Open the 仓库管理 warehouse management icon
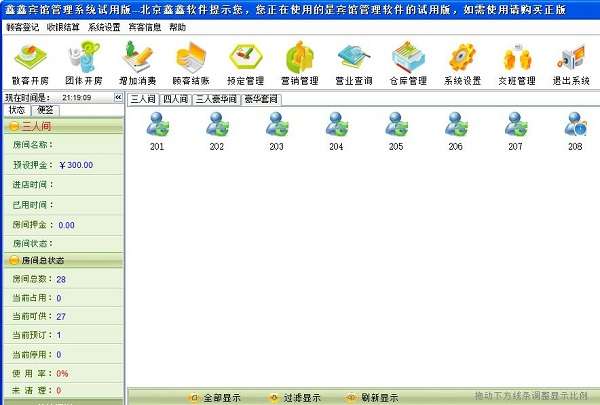Image resolution: width=600 pixels, height=405 pixels. (x=408, y=64)
